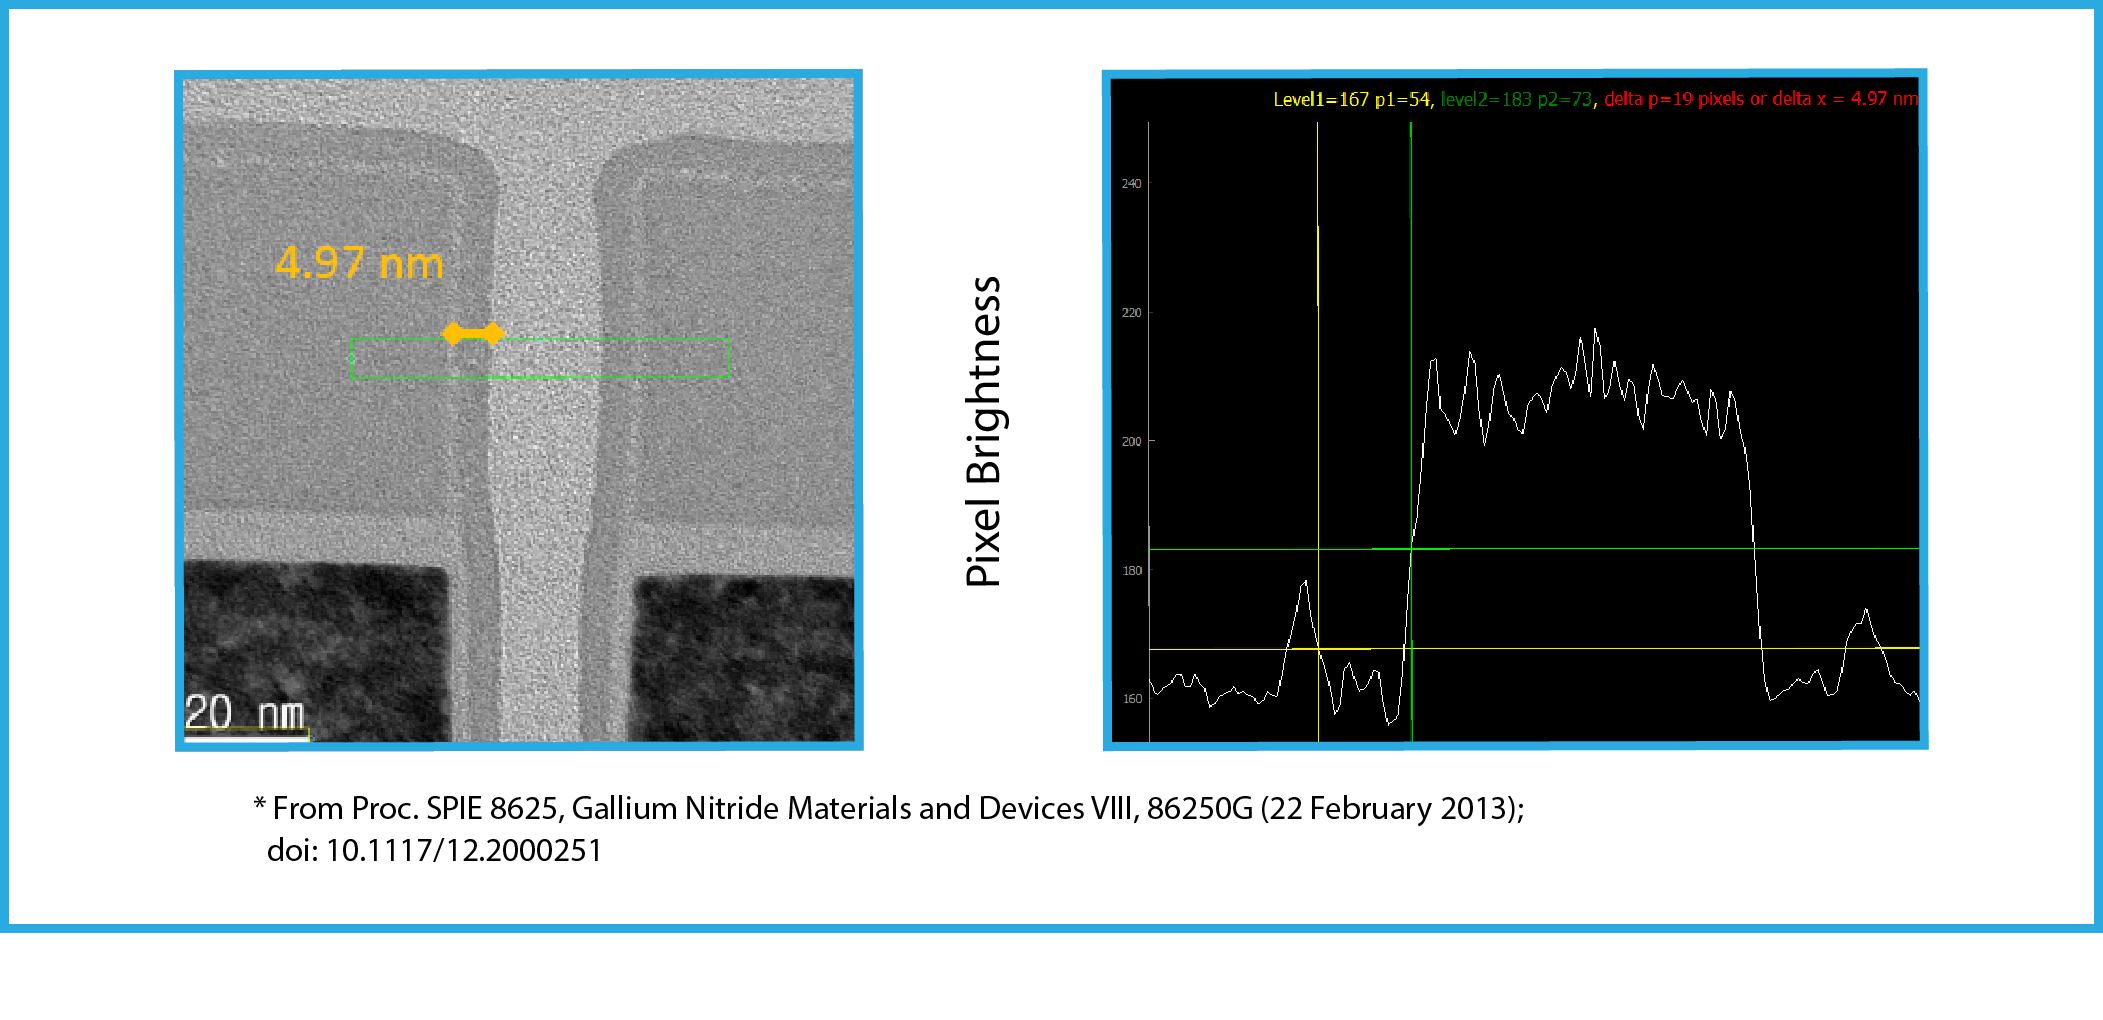Click the 180 y-axis tick label
Image resolution: width=2103 pixels, height=1020 pixels.
click(x=1131, y=571)
